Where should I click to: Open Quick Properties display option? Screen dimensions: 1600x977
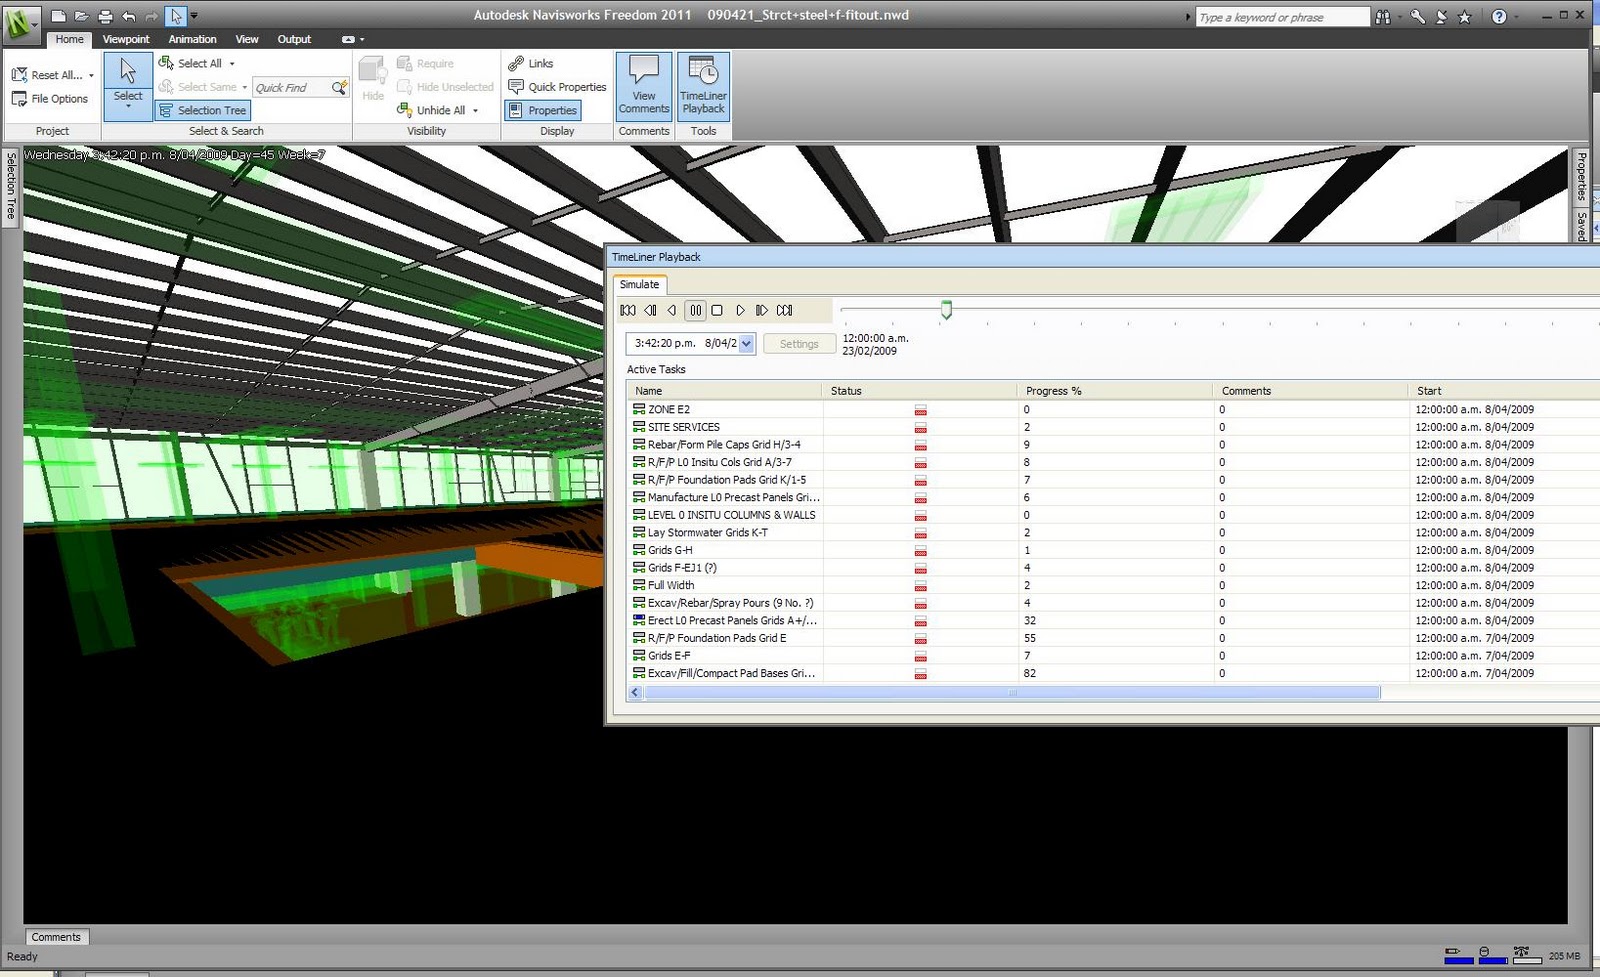(x=557, y=87)
